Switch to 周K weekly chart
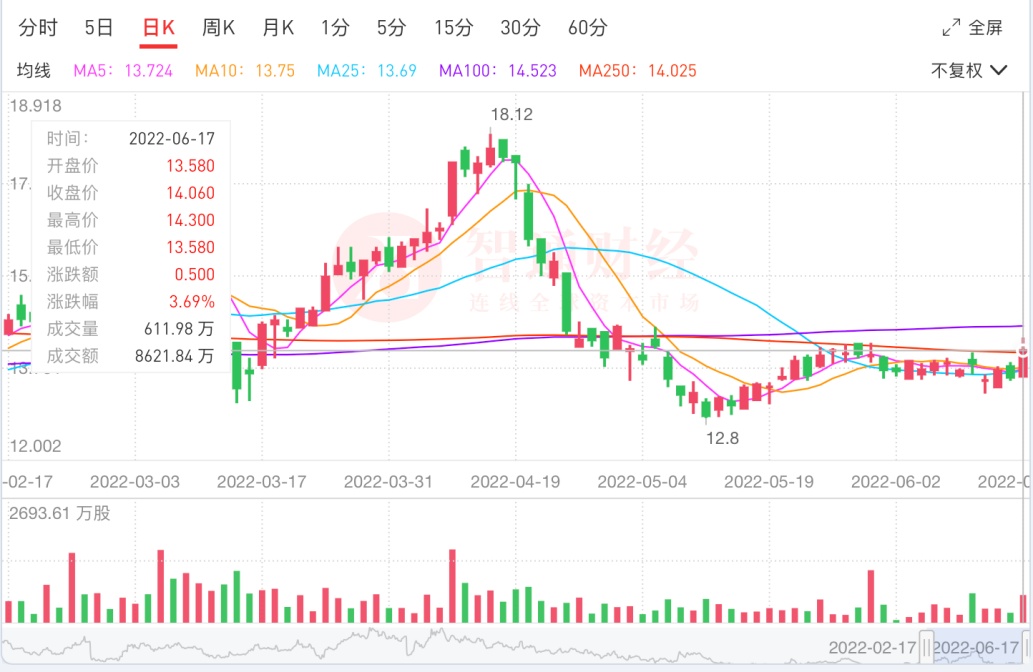The width and height of the screenshot is (1033, 672). (x=219, y=28)
